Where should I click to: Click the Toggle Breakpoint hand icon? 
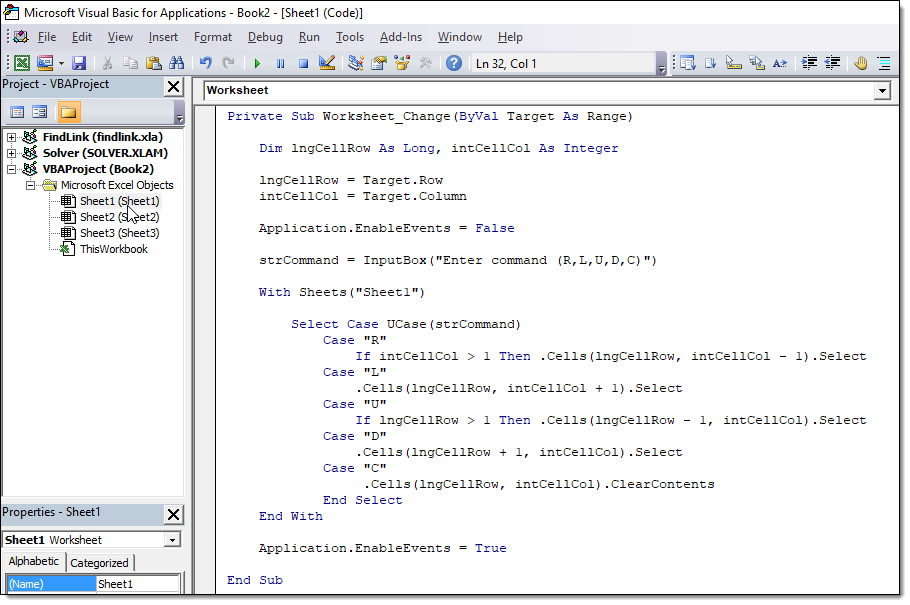(860, 63)
